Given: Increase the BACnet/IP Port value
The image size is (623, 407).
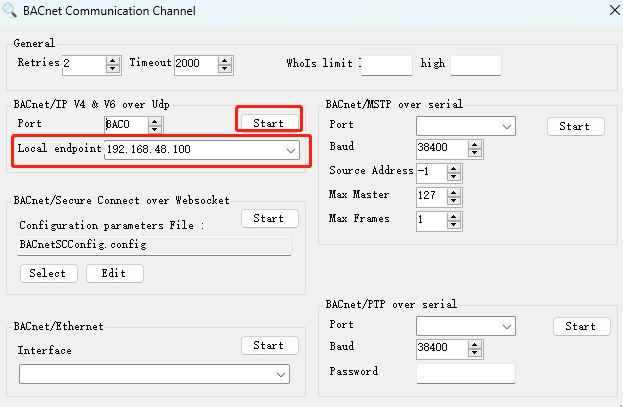Looking at the screenshot, I should tap(155, 122).
